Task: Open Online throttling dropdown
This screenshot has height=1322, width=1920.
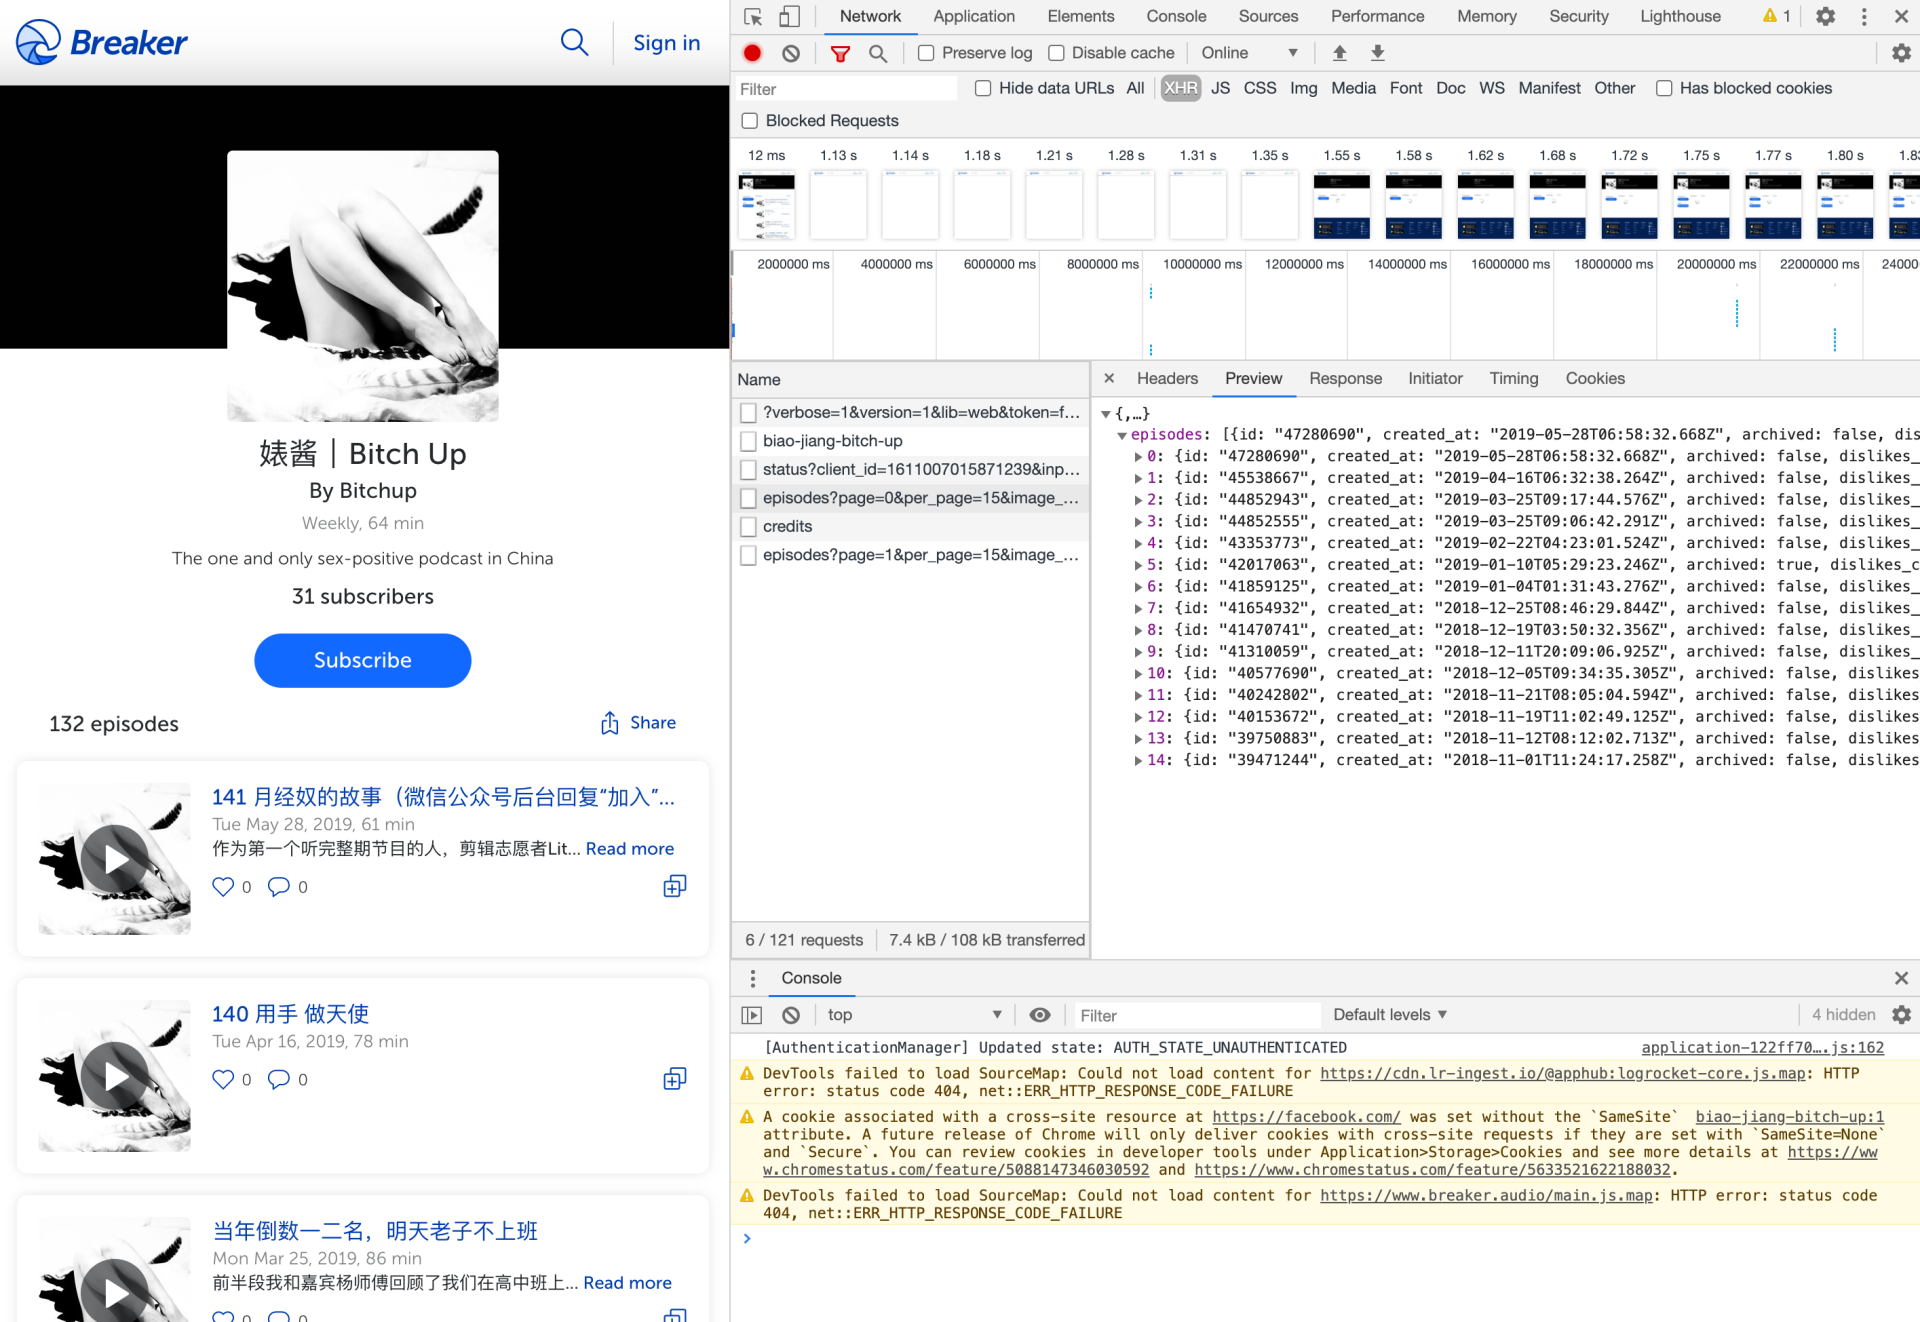Action: [1250, 53]
